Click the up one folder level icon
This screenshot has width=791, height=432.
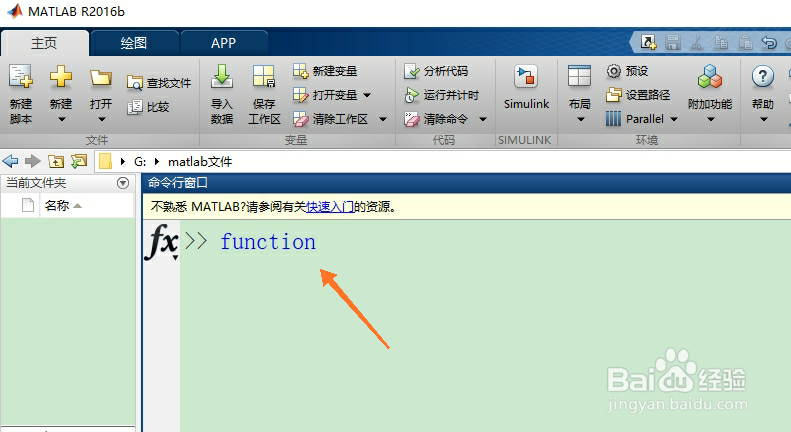tap(55, 161)
